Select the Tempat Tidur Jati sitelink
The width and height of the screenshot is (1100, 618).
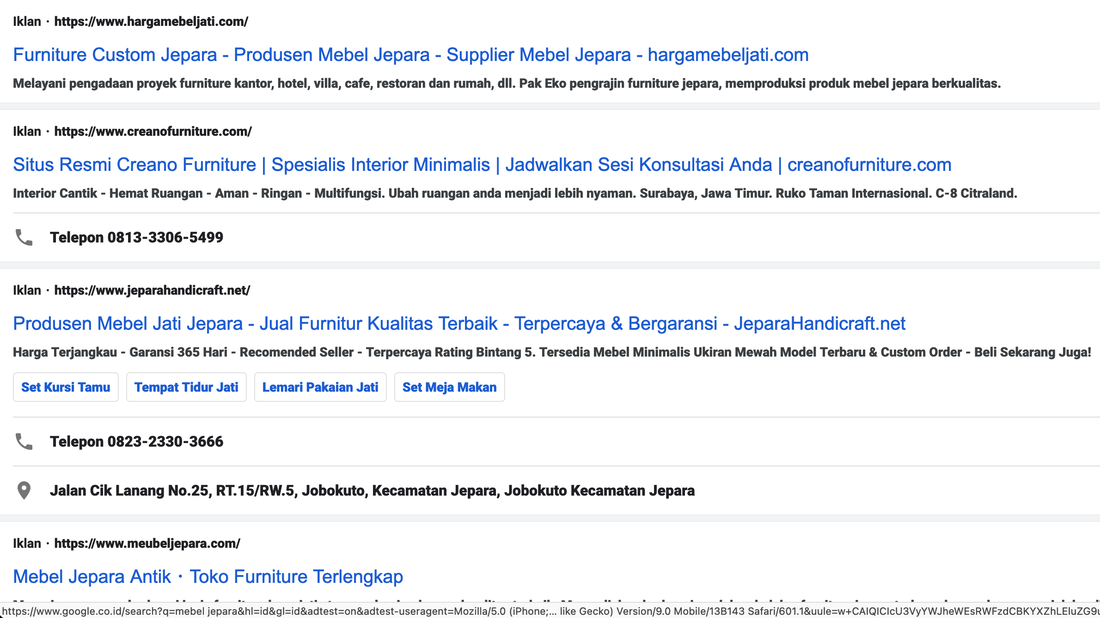186,387
